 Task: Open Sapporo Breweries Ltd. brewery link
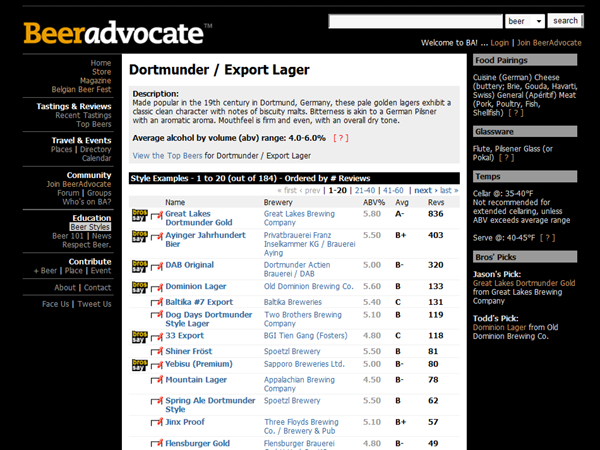click(x=304, y=364)
